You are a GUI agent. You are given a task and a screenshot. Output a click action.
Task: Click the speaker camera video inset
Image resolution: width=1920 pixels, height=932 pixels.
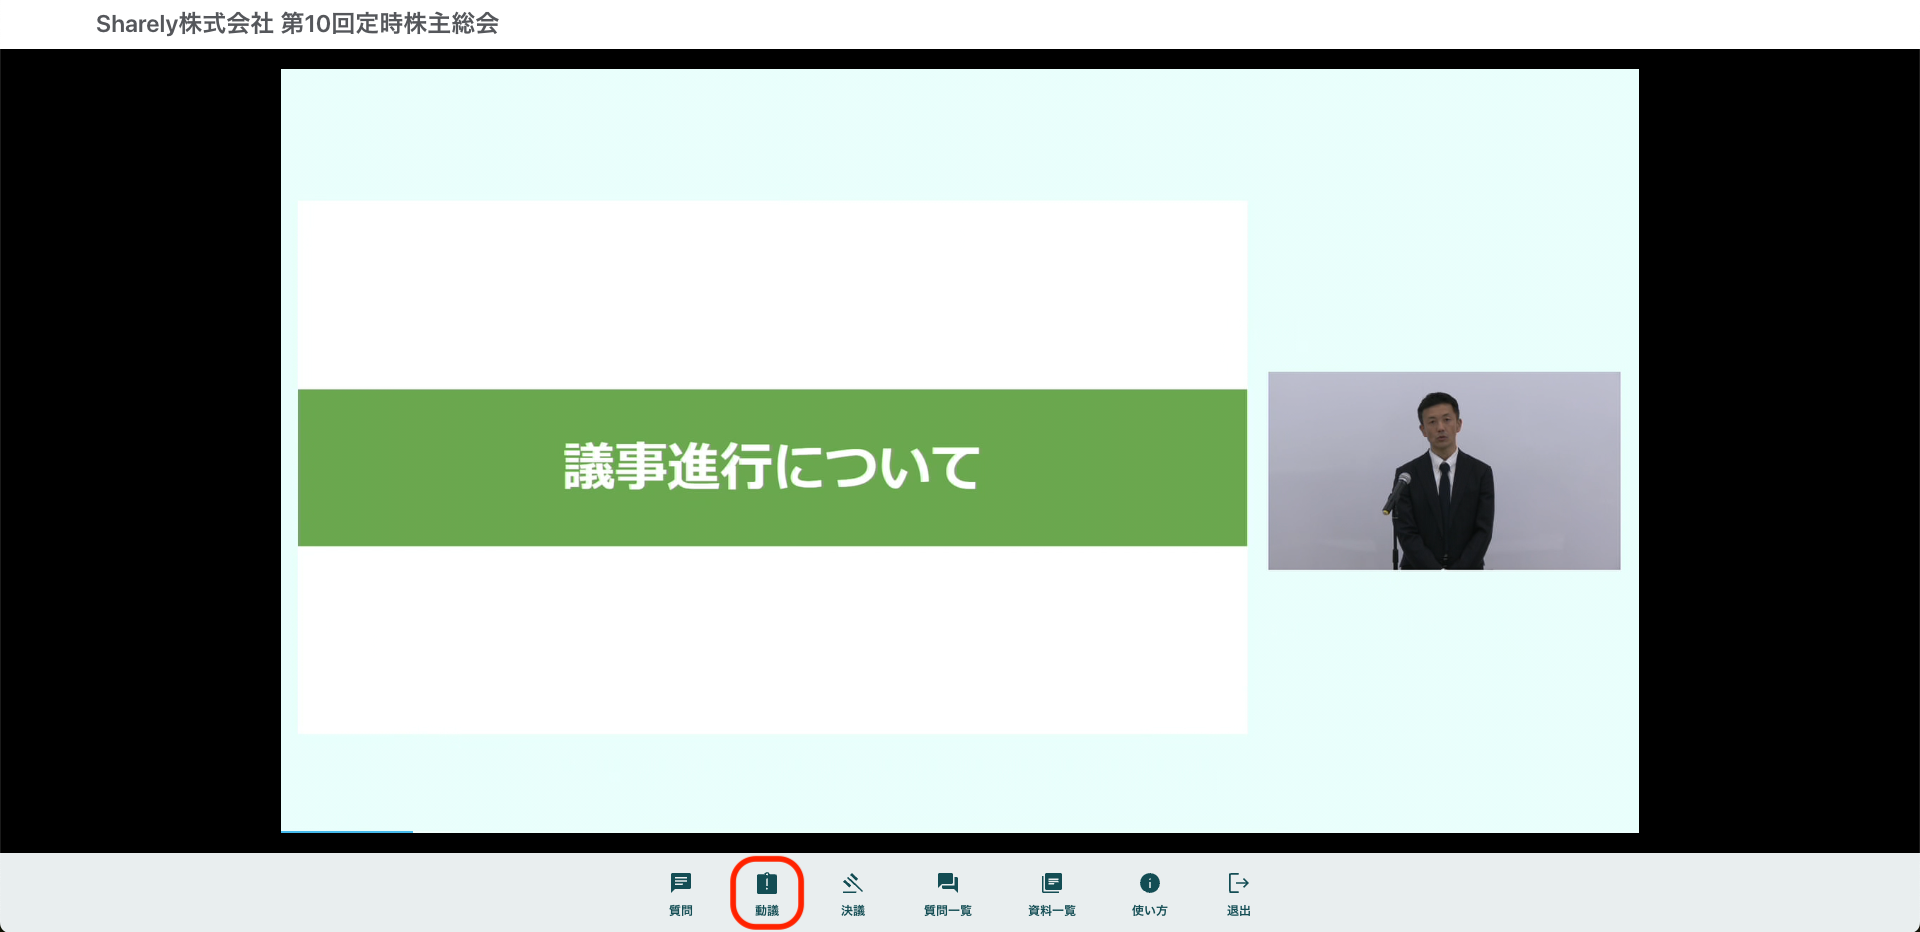(1444, 471)
